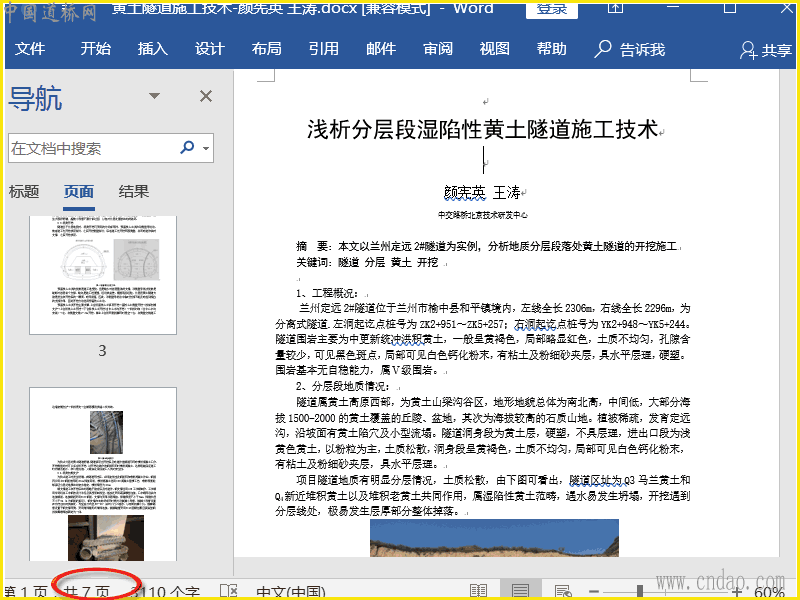Open the 邮件 ribbon tab

[x=381, y=49]
